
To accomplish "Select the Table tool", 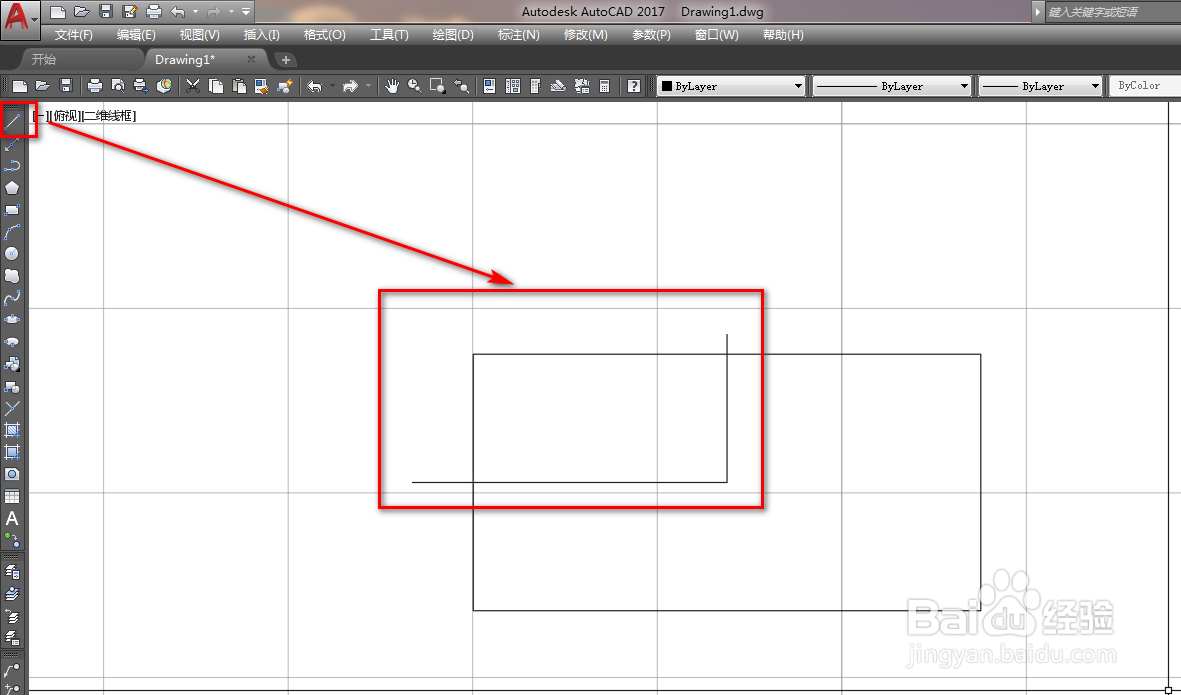I will (x=12, y=496).
